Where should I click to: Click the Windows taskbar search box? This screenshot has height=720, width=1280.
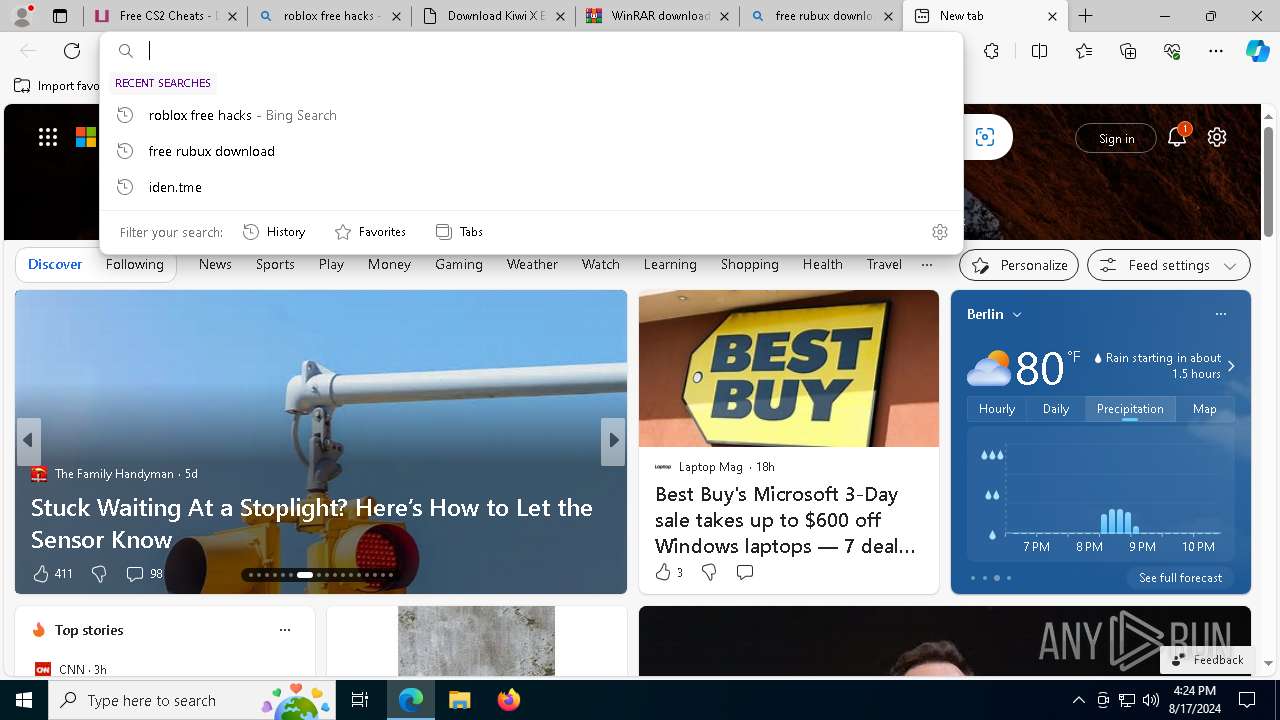pos(193,700)
